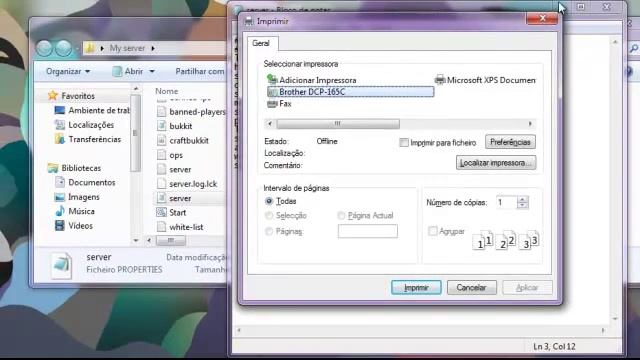Select the Start batch file icon
This screenshot has height=360, width=640.
[x=162, y=212]
